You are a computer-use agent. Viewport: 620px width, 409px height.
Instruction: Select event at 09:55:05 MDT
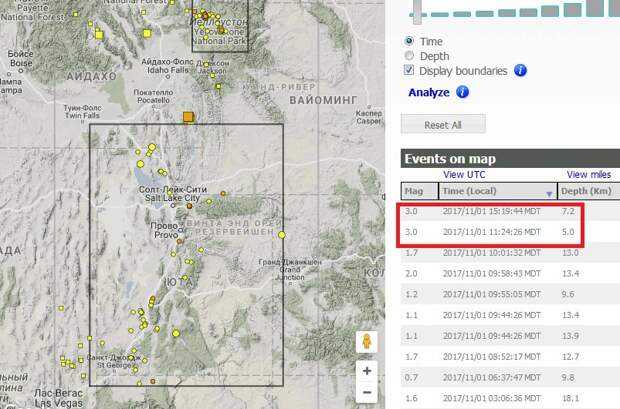tap(510, 294)
